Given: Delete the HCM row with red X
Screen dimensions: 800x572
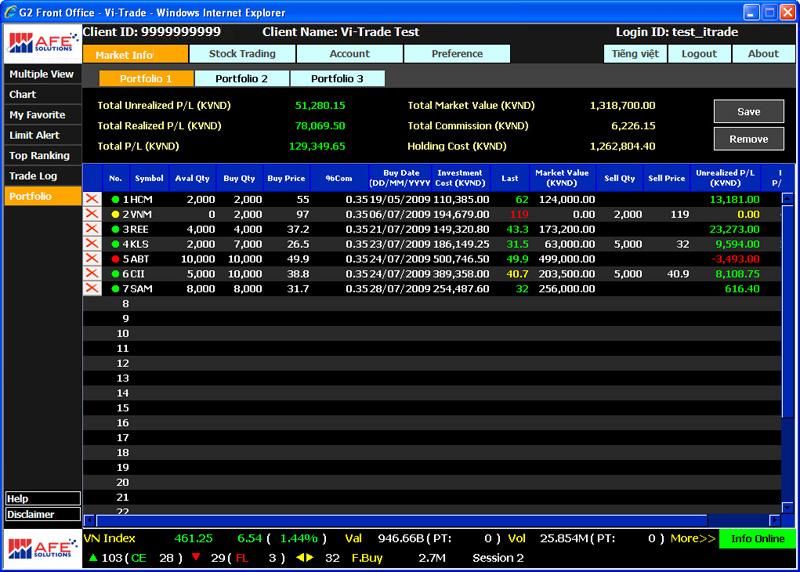Looking at the screenshot, I should [x=92, y=199].
